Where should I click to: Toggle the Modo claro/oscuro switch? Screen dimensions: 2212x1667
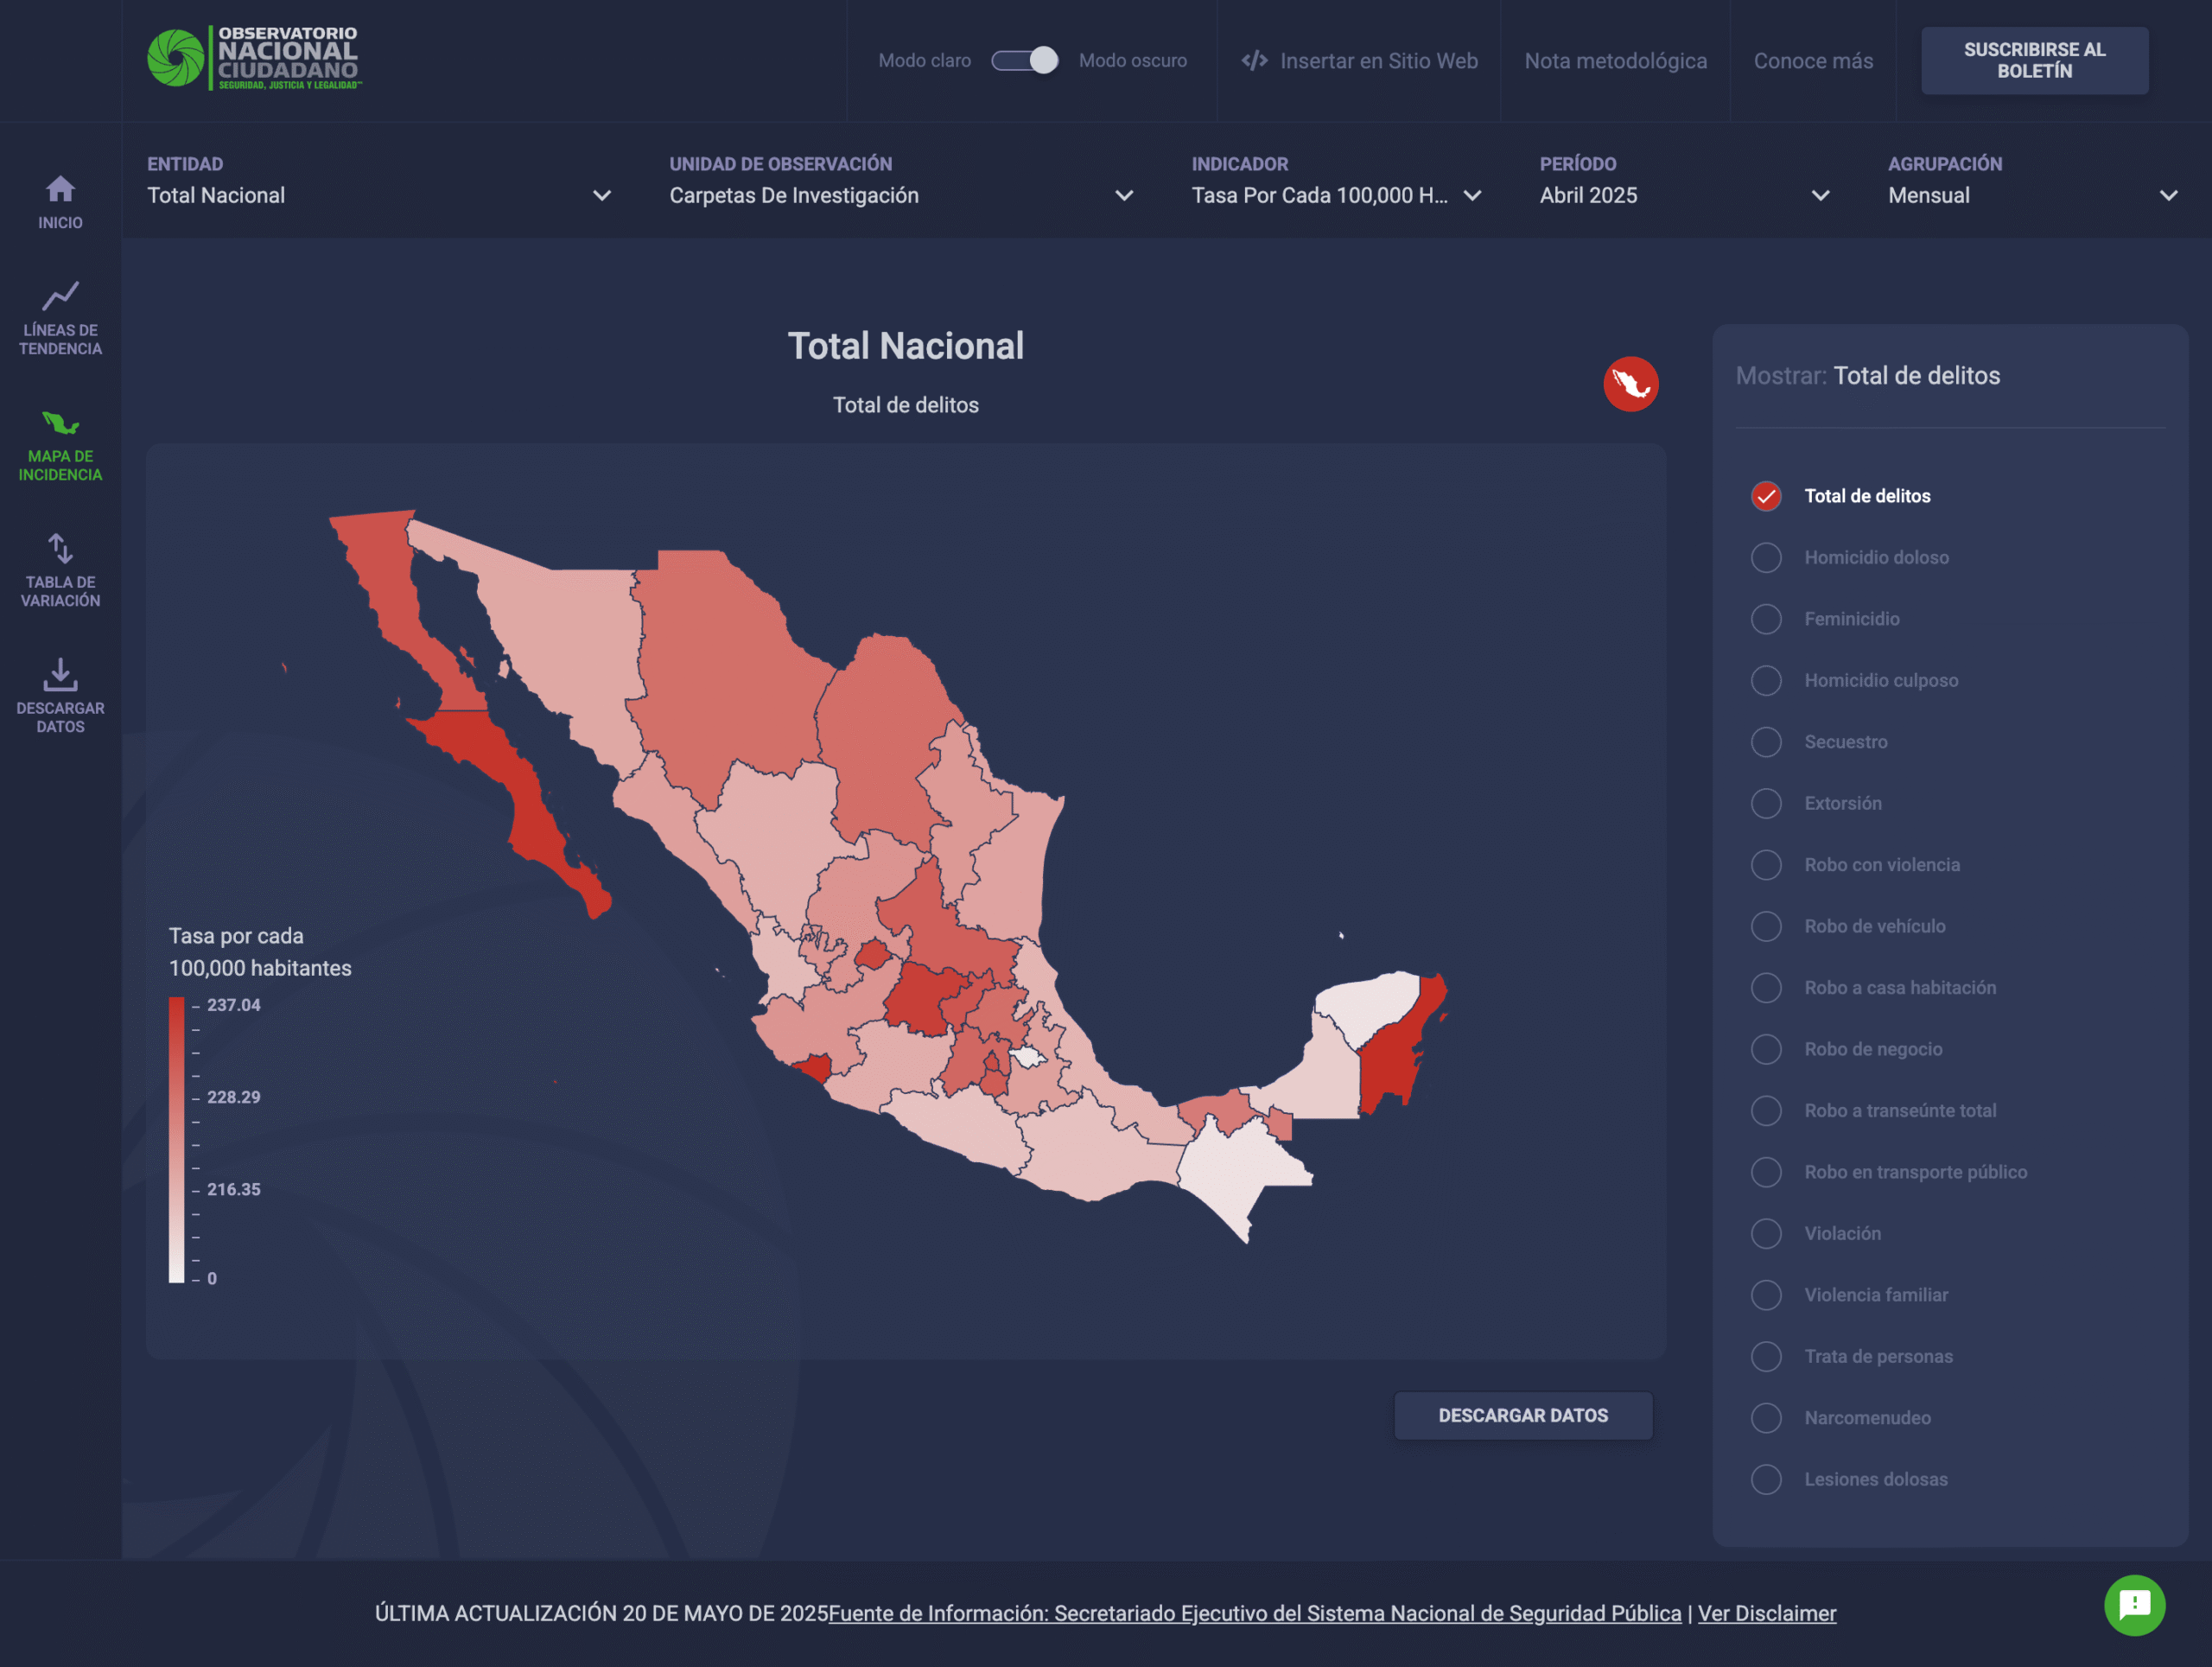coord(1024,61)
